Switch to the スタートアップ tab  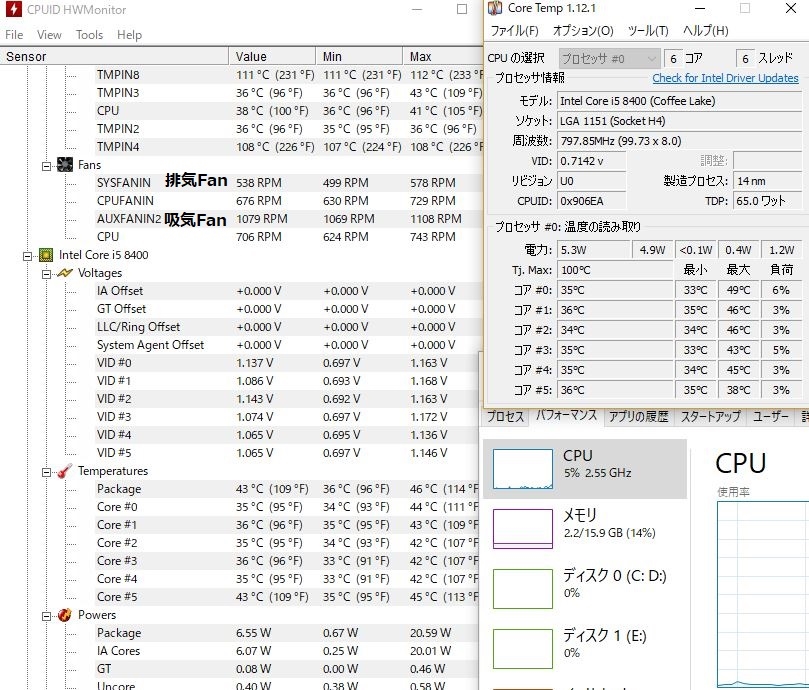coord(710,416)
